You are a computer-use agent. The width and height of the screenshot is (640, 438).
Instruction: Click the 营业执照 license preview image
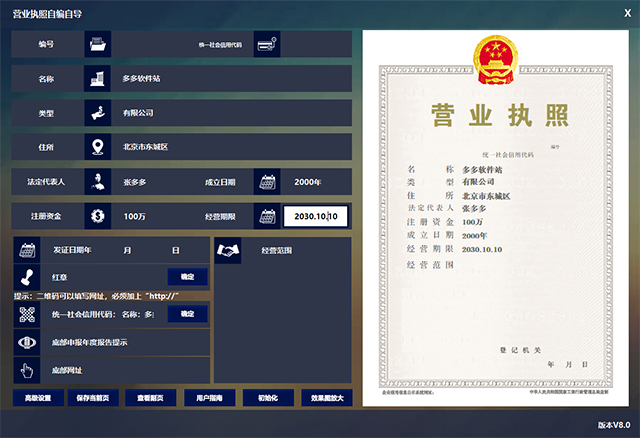496,218
